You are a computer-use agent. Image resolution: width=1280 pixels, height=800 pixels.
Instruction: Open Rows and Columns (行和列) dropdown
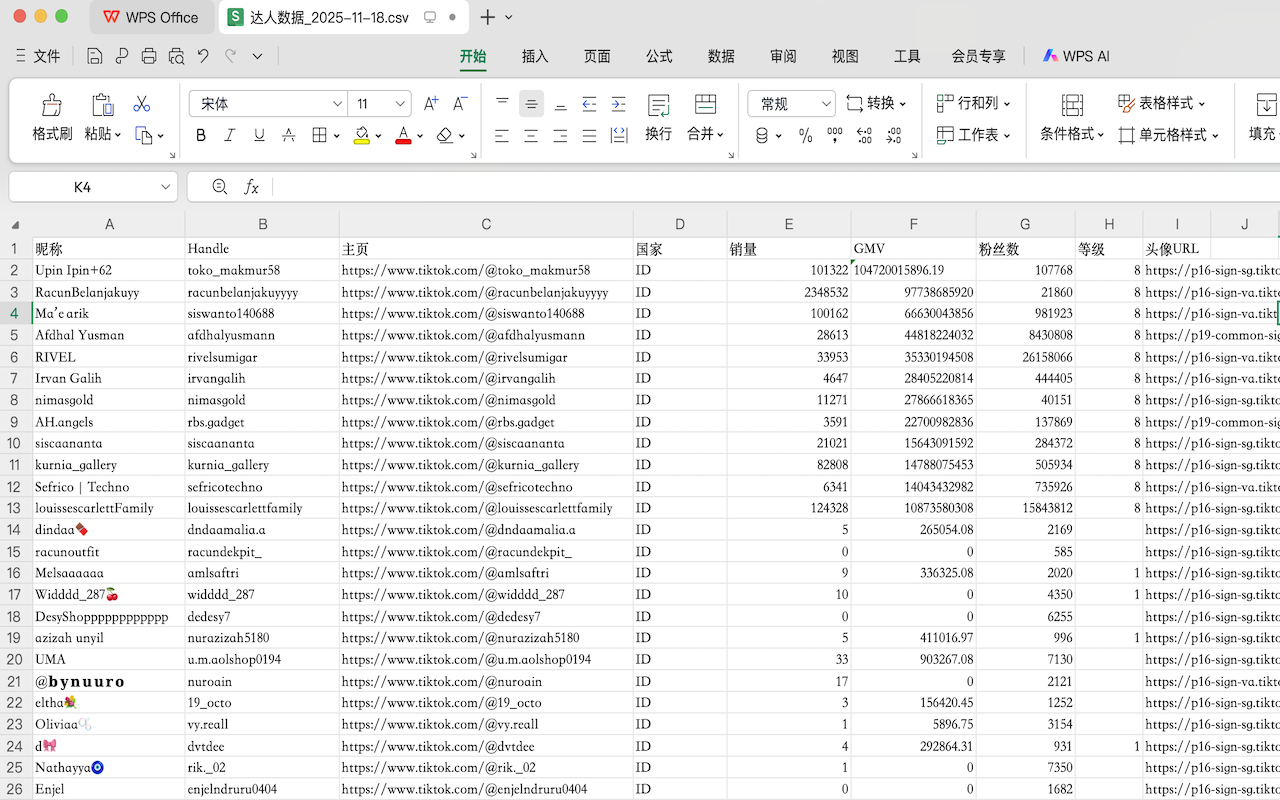coord(973,103)
